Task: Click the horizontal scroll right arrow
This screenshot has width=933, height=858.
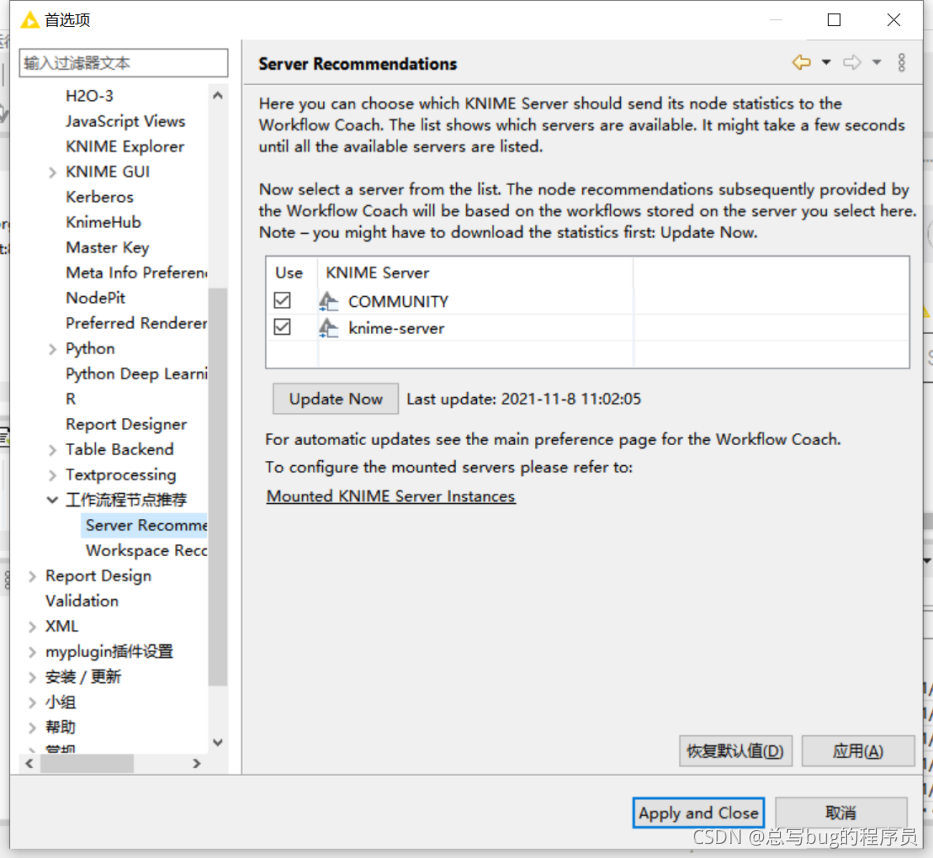Action: coord(196,763)
